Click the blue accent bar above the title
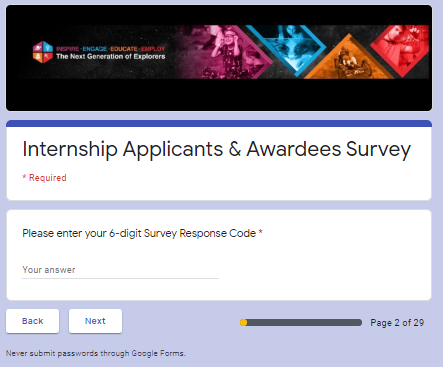Screen dimensions: 443x367 [219, 123]
